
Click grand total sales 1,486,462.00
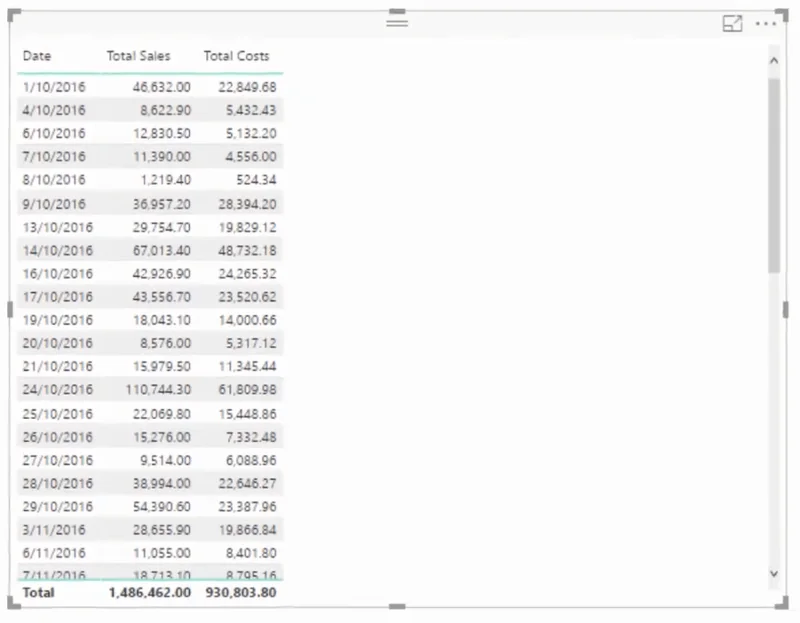(150, 593)
